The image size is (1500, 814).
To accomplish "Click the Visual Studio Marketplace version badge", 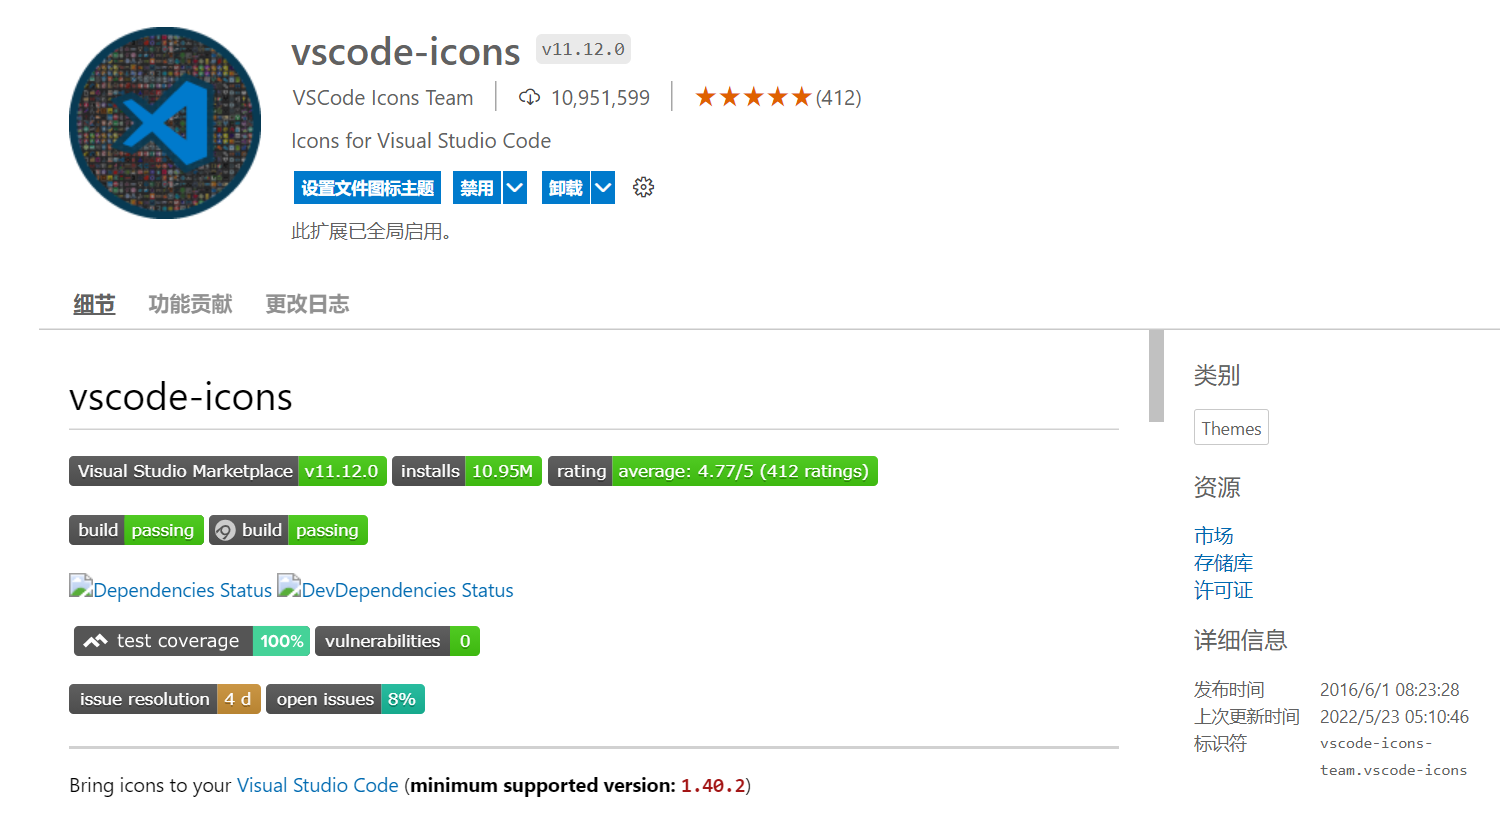I will [228, 471].
